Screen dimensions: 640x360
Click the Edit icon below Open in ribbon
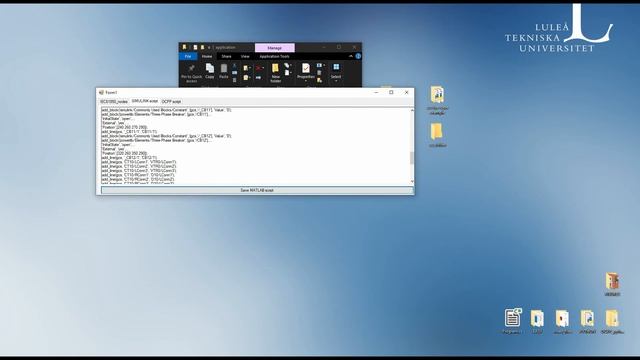pyautogui.click(x=319, y=73)
